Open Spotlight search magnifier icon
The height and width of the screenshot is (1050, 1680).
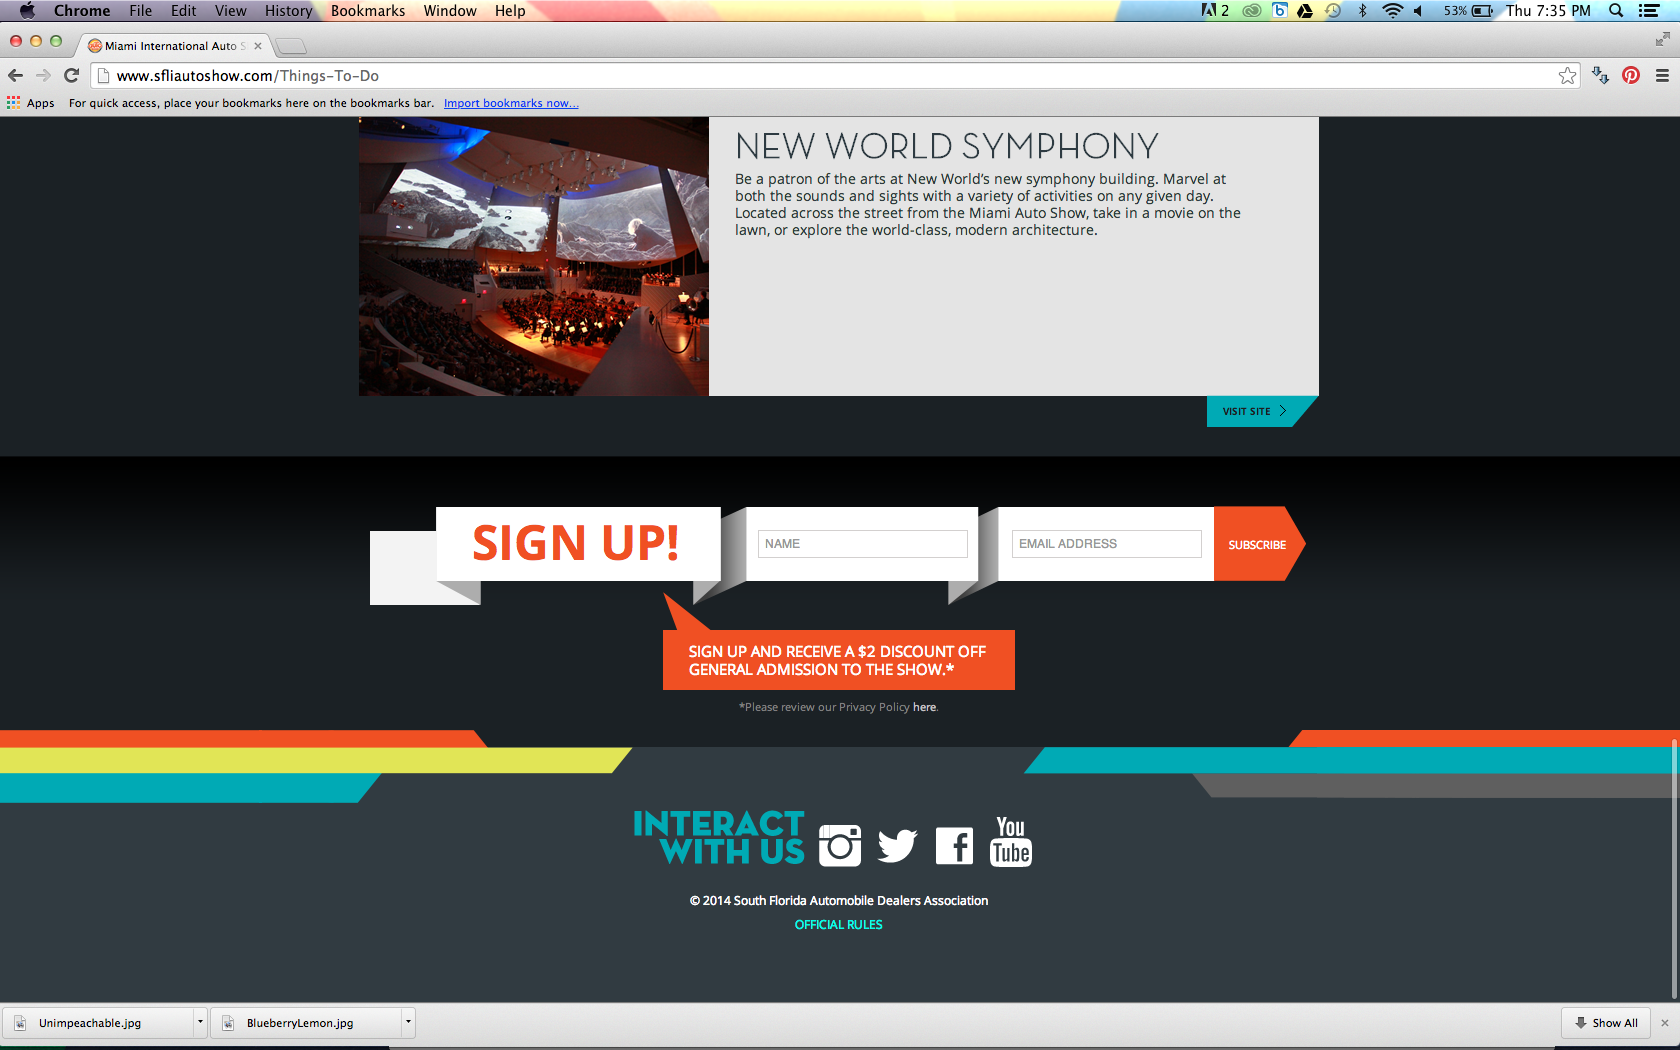click(1616, 10)
